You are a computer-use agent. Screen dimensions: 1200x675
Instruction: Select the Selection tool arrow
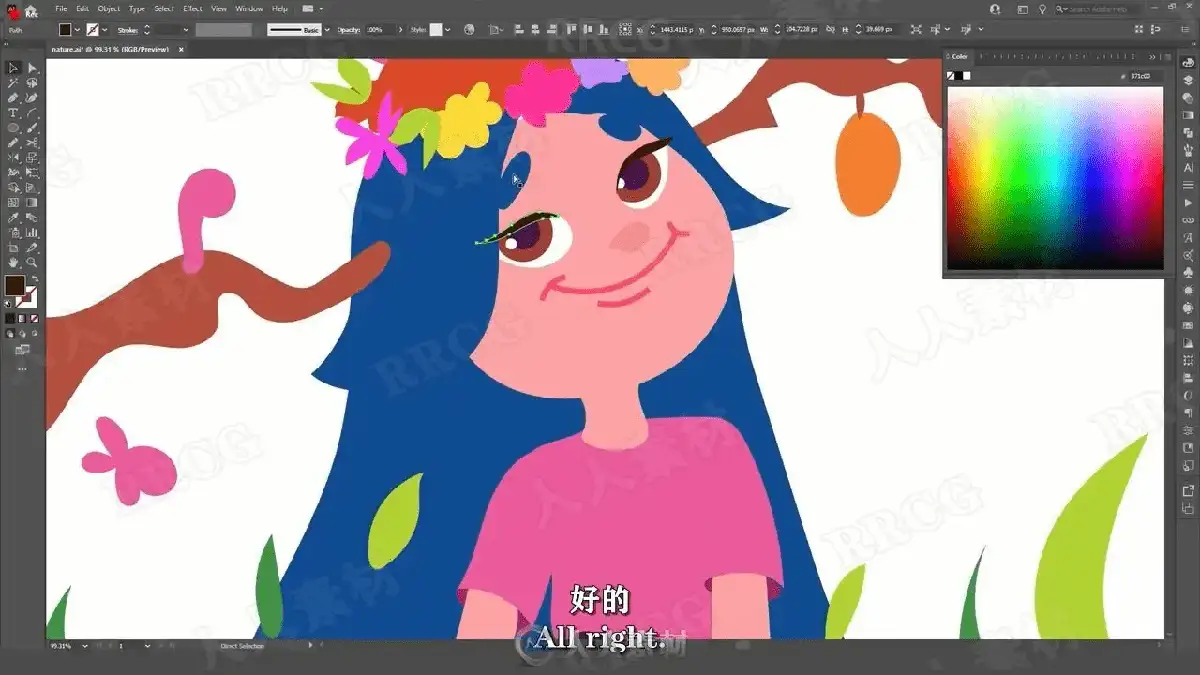click(14, 68)
